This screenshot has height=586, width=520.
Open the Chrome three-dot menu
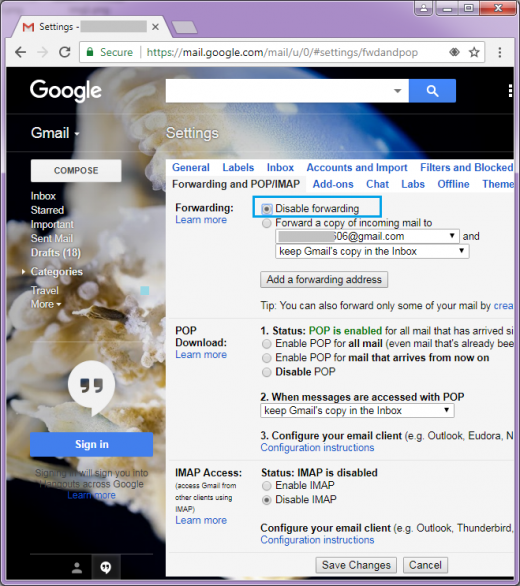499,52
